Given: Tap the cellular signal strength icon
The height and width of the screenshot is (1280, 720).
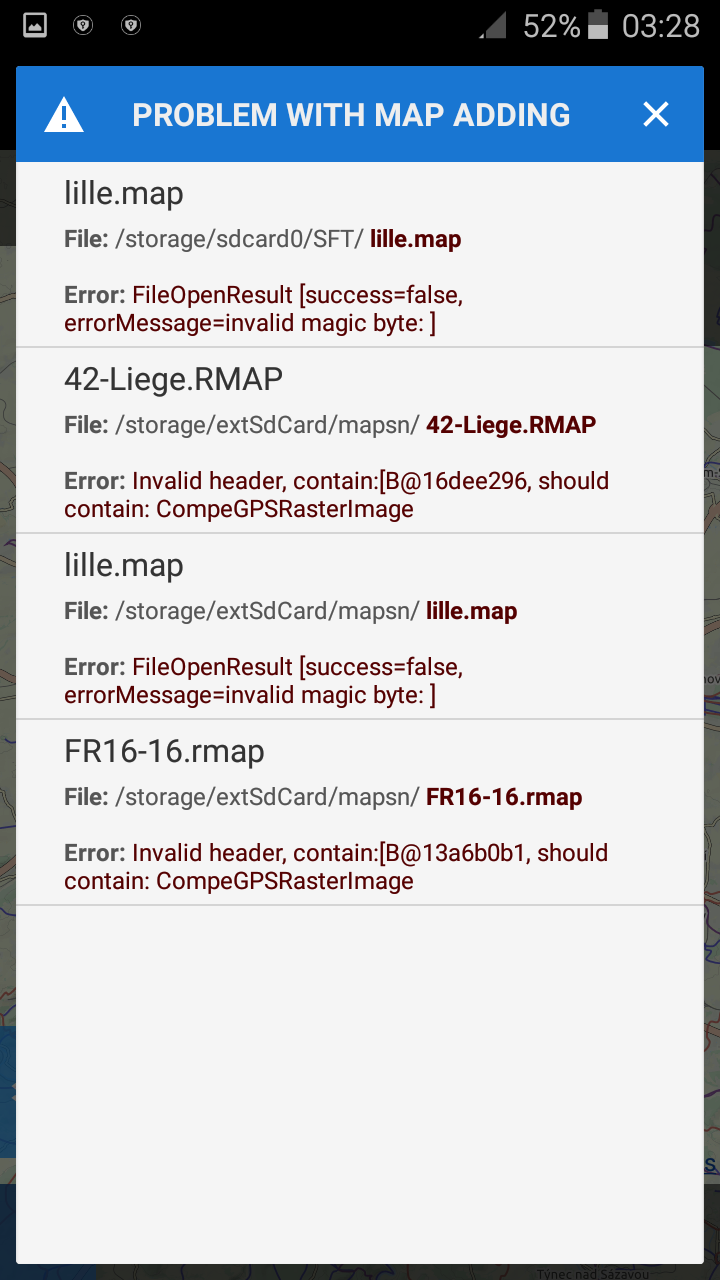Looking at the screenshot, I should pos(493,26).
